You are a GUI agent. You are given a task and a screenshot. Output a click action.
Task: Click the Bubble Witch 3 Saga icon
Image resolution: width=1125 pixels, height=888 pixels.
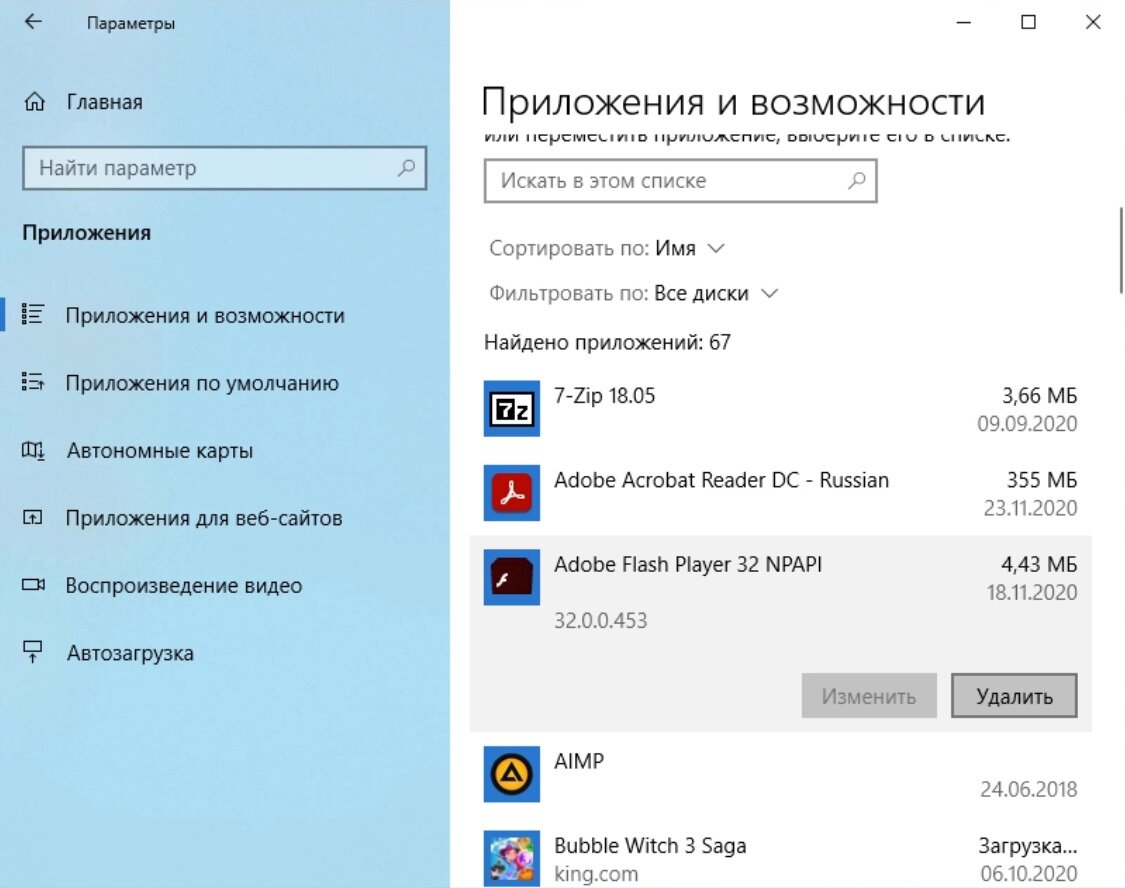pyautogui.click(x=512, y=858)
